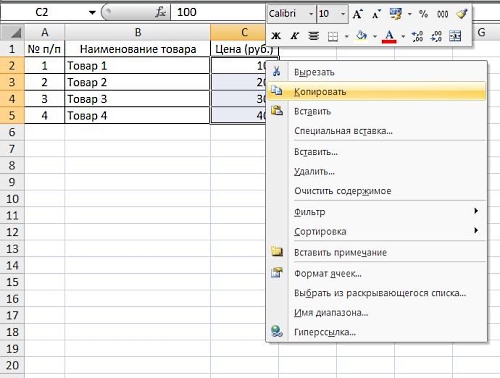Screen dimensions: 500x378
Task: Apply red font color
Action: (x=389, y=36)
